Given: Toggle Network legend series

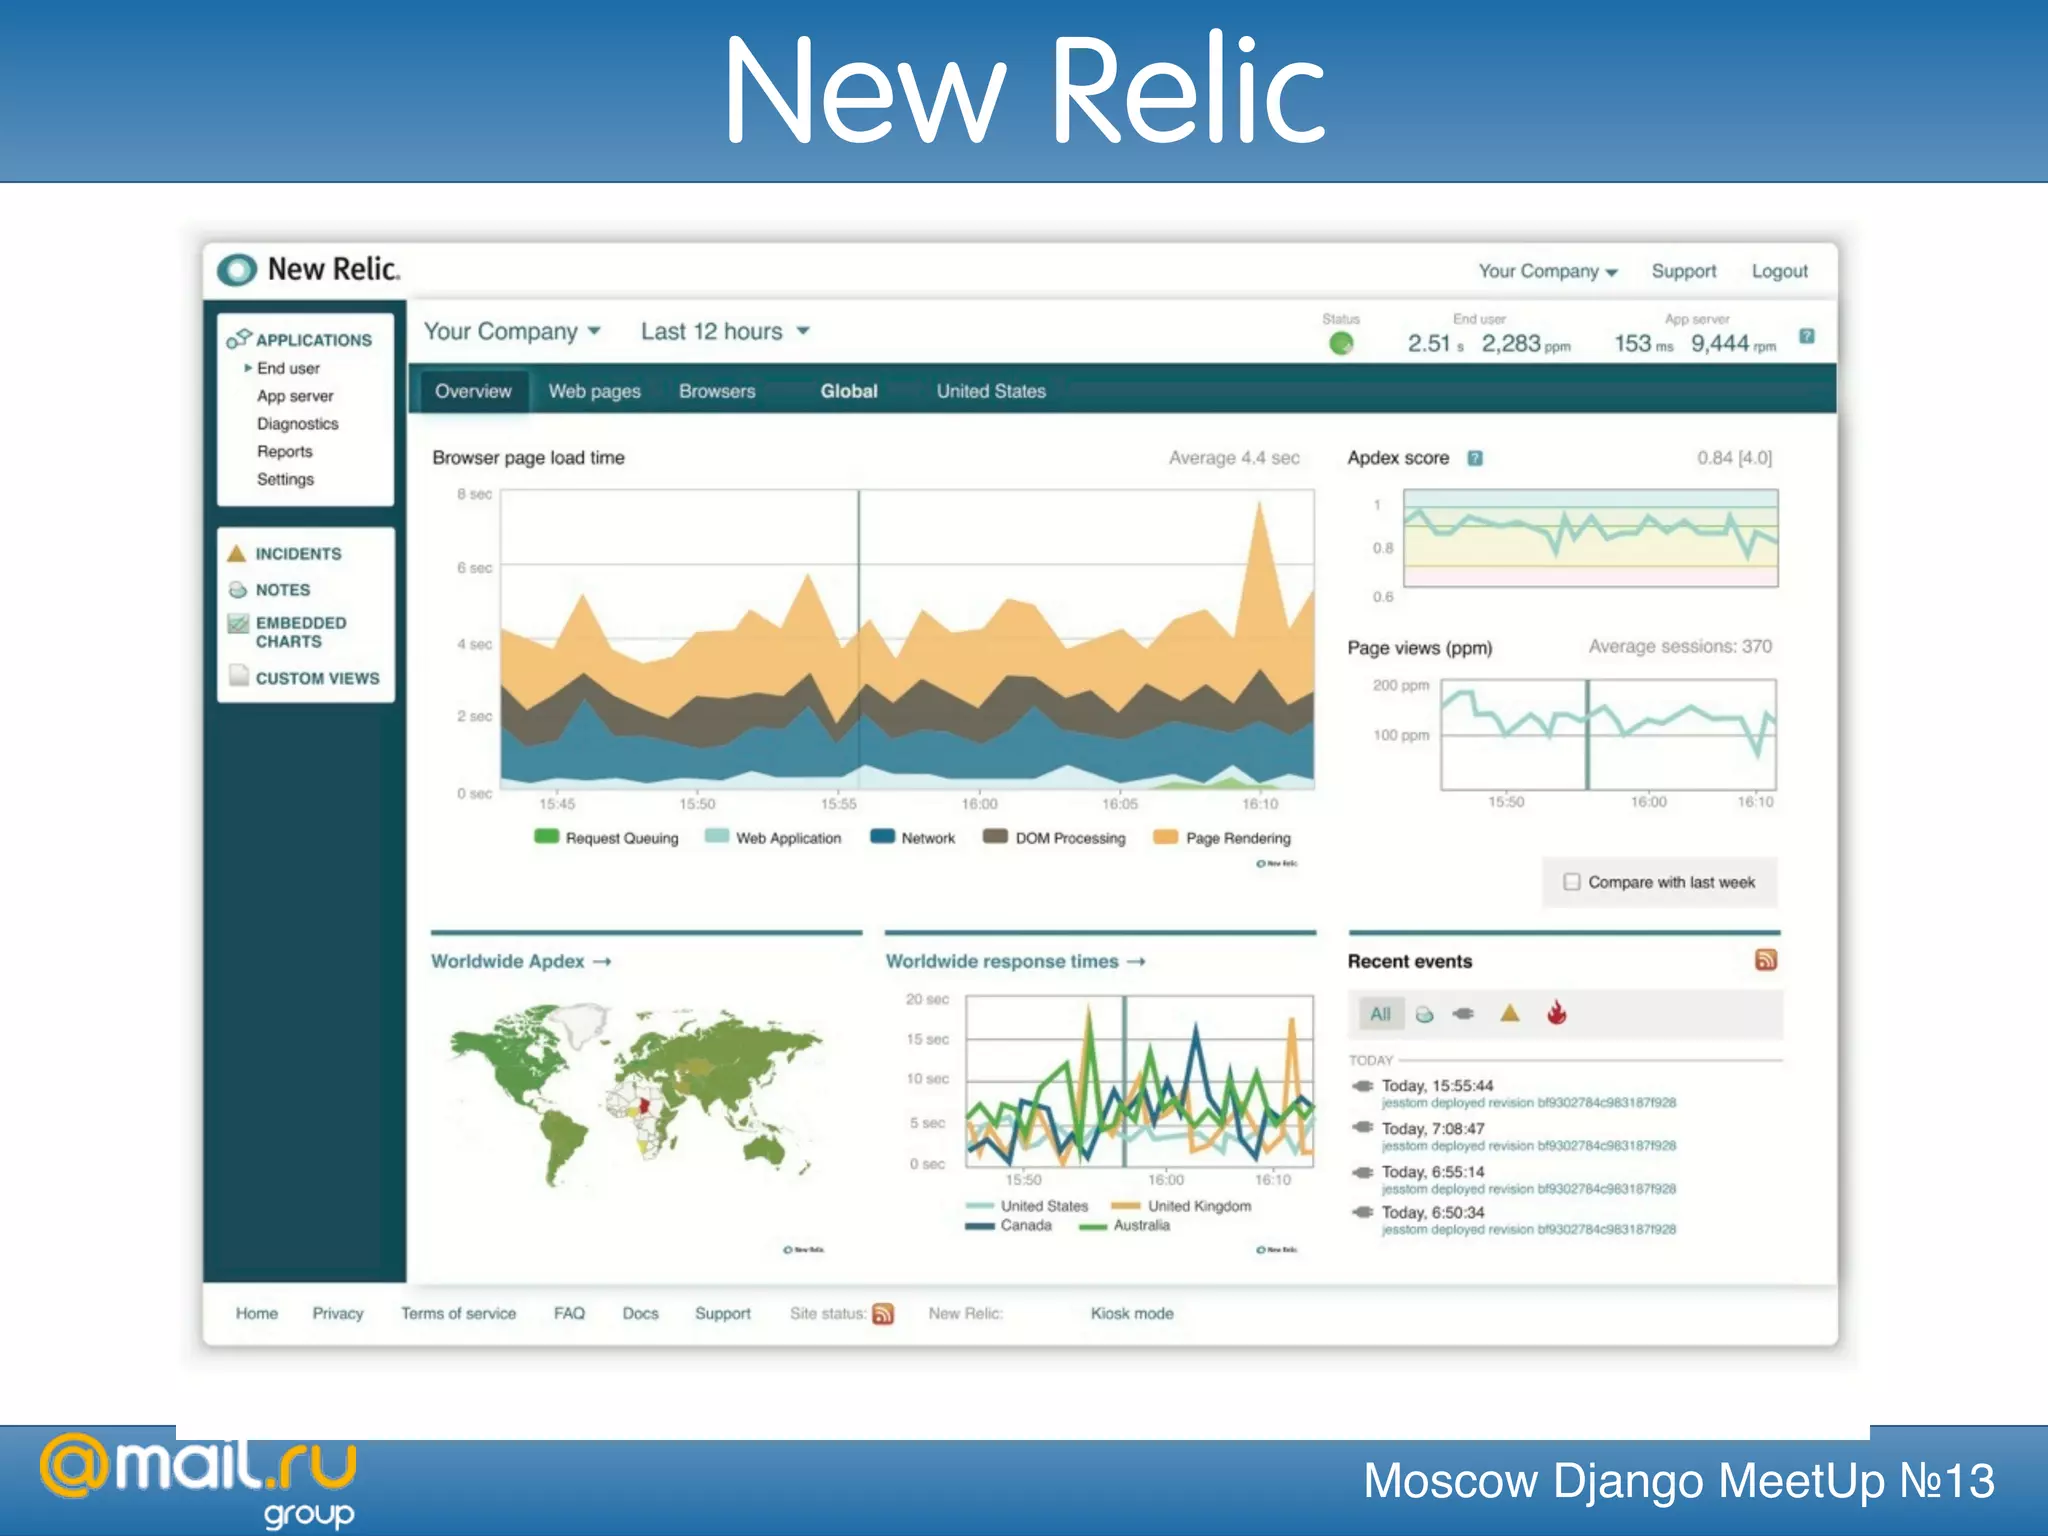Looking at the screenshot, I should 913,838.
